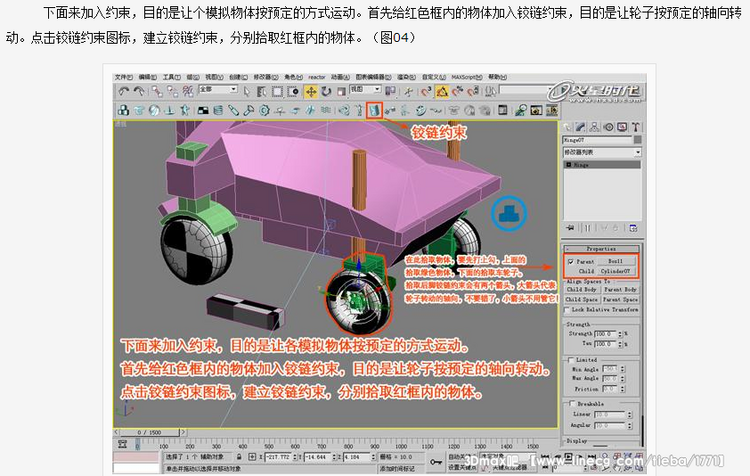Choose the rectangular selection region icon
The image size is (750, 476).
pos(277,91)
